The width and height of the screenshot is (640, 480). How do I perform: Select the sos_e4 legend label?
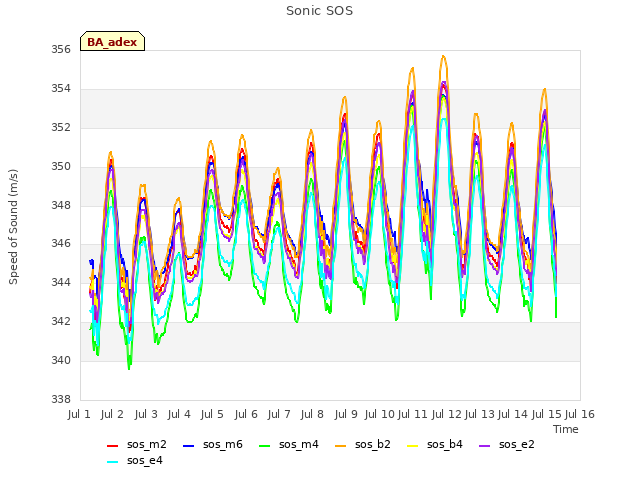coord(145,460)
